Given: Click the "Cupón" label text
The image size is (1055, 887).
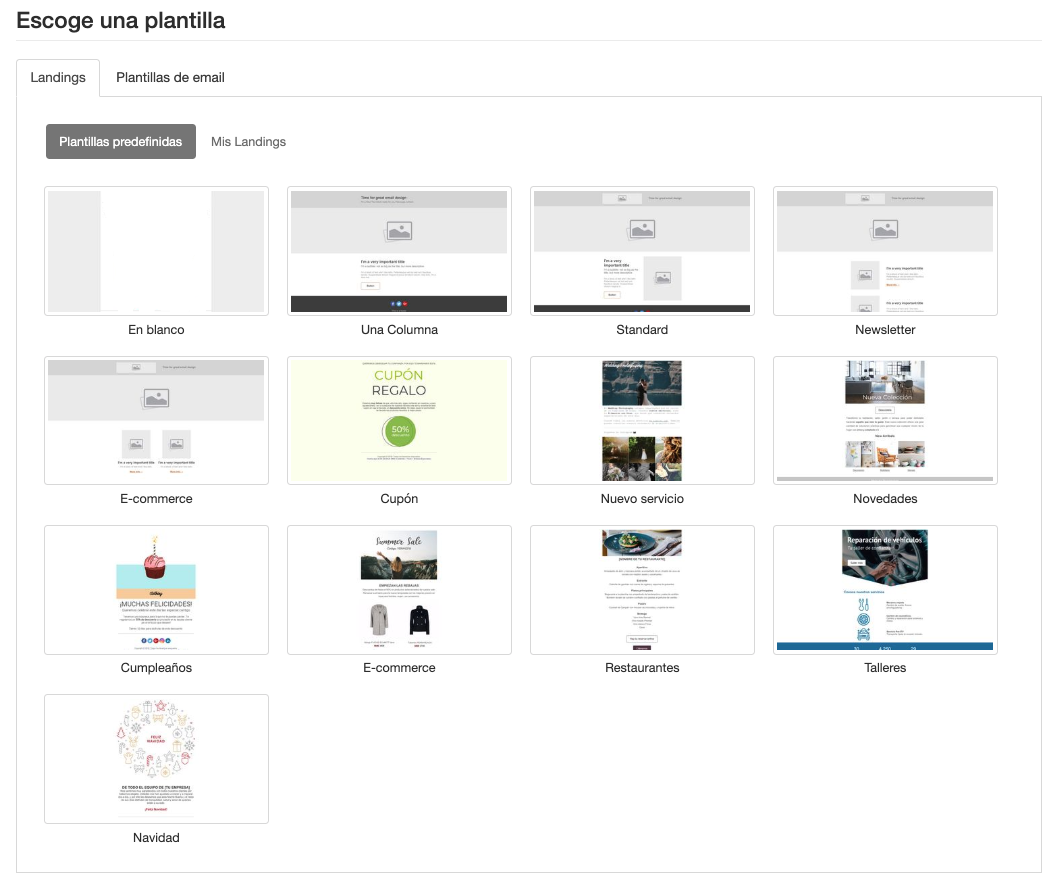Looking at the screenshot, I should pos(399,498).
